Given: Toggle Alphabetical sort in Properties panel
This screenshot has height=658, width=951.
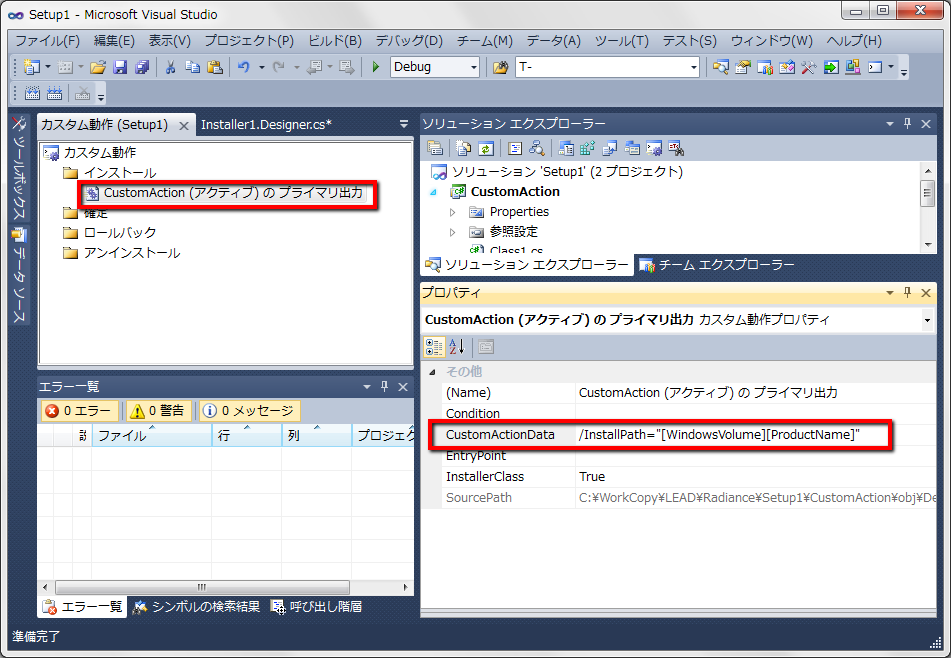Looking at the screenshot, I should coord(457,347).
